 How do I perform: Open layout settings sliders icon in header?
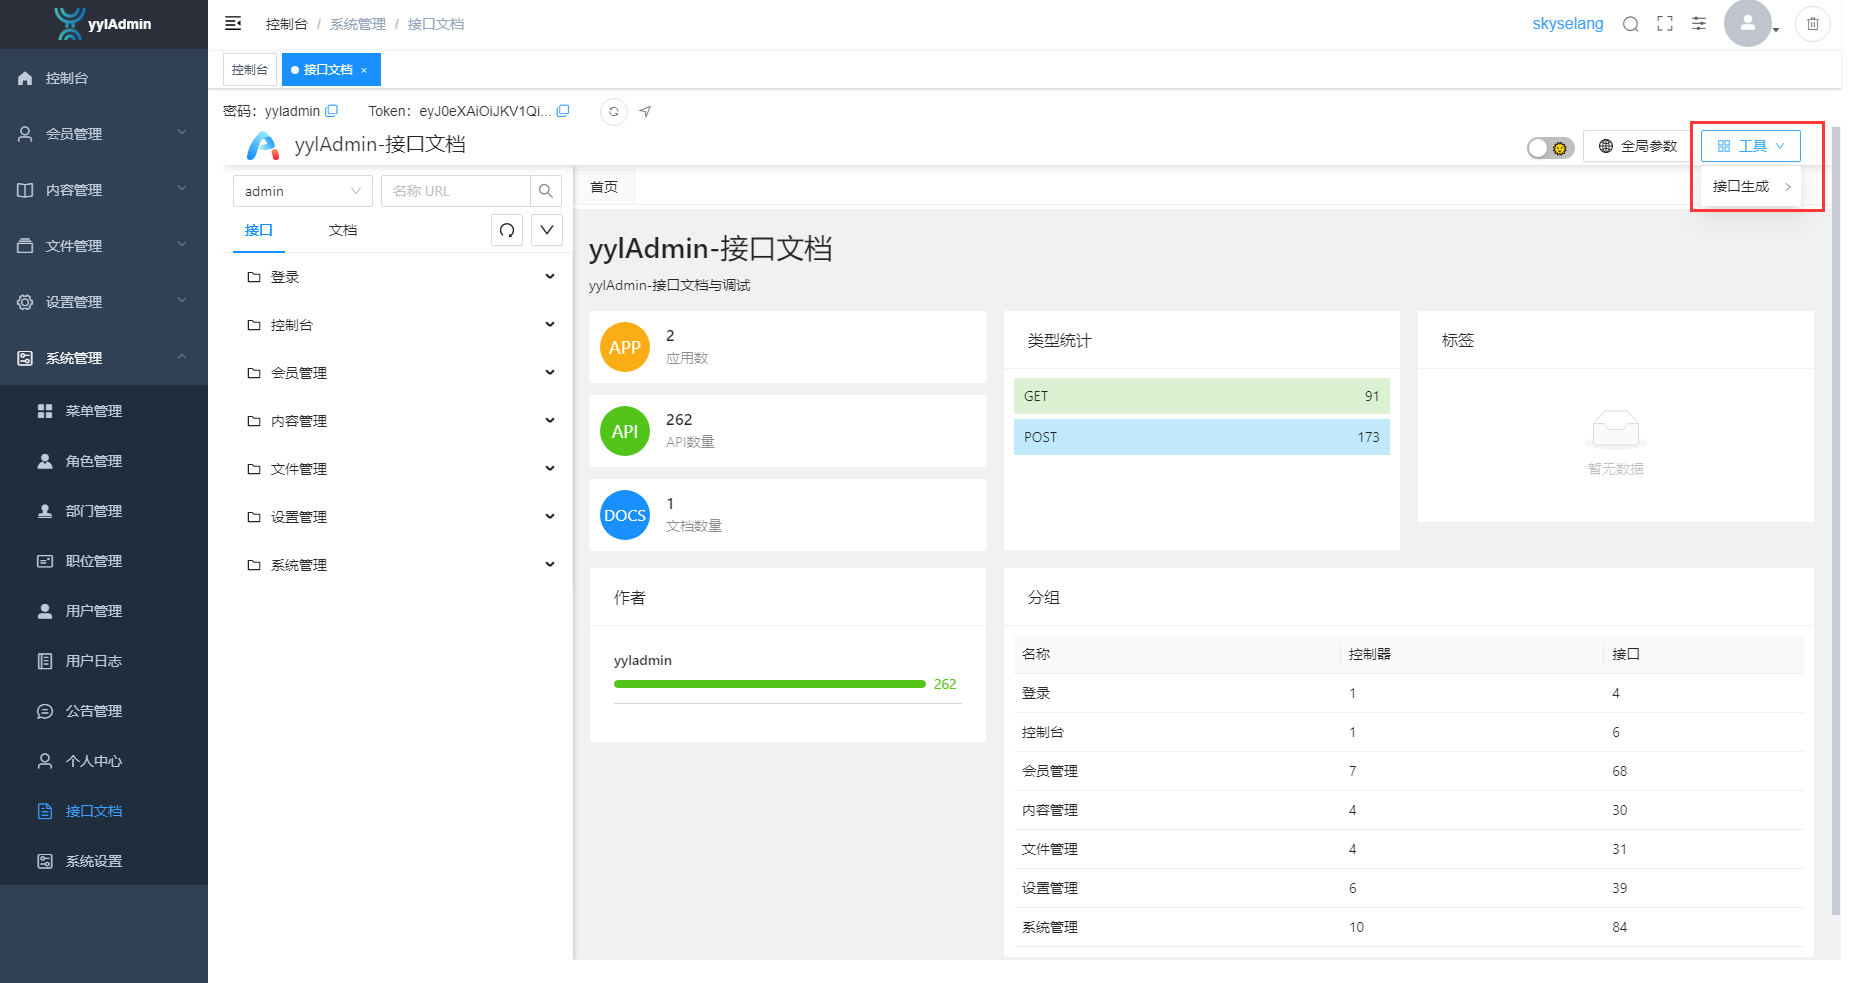click(1698, 24)
